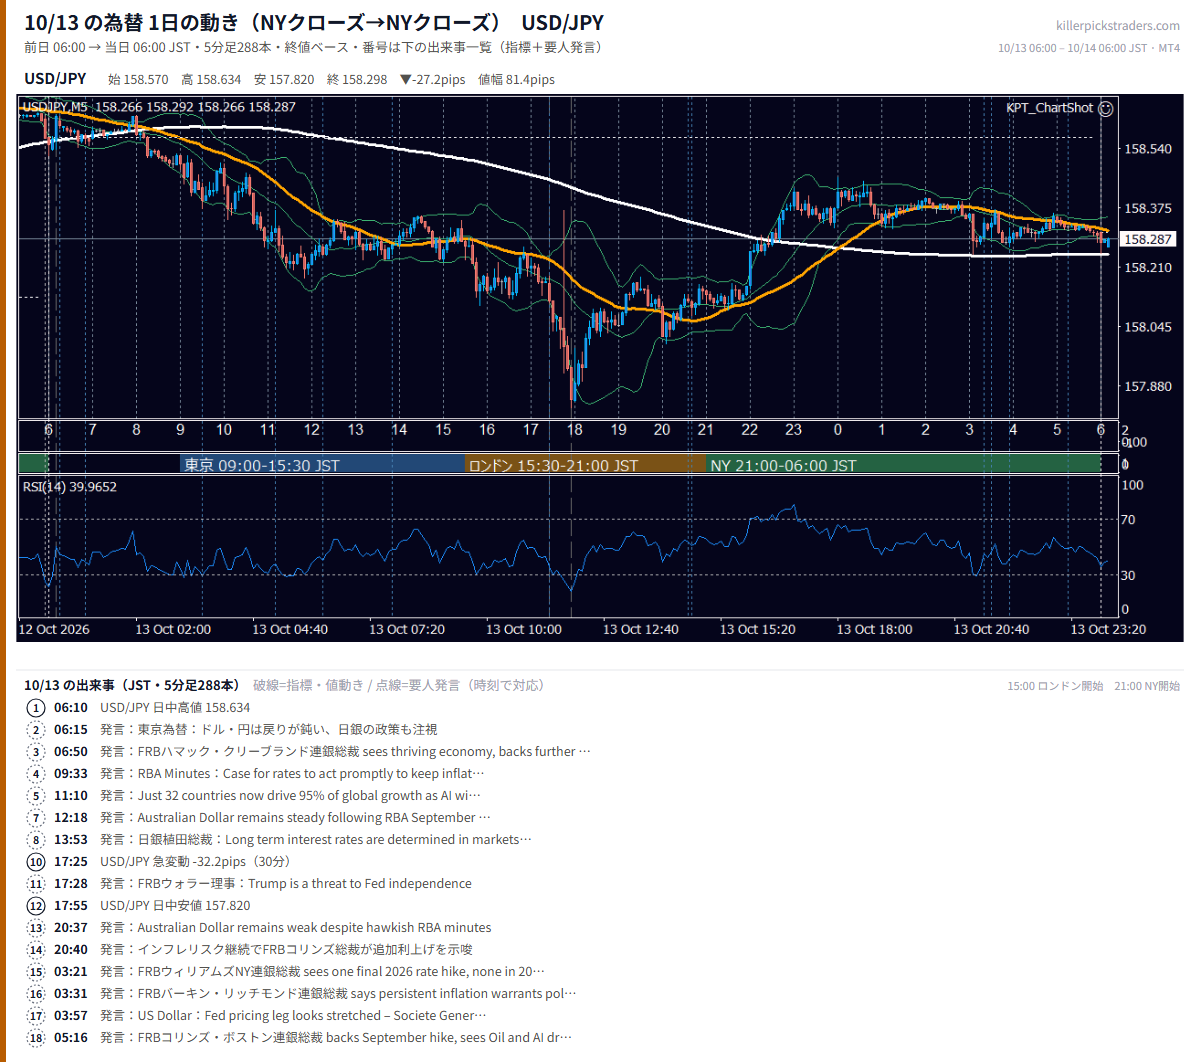The height and width of the screenshot is (1062, 1200).
Task: Click circled number 18 beside 05:16 event
Action: coord(36,1038)
